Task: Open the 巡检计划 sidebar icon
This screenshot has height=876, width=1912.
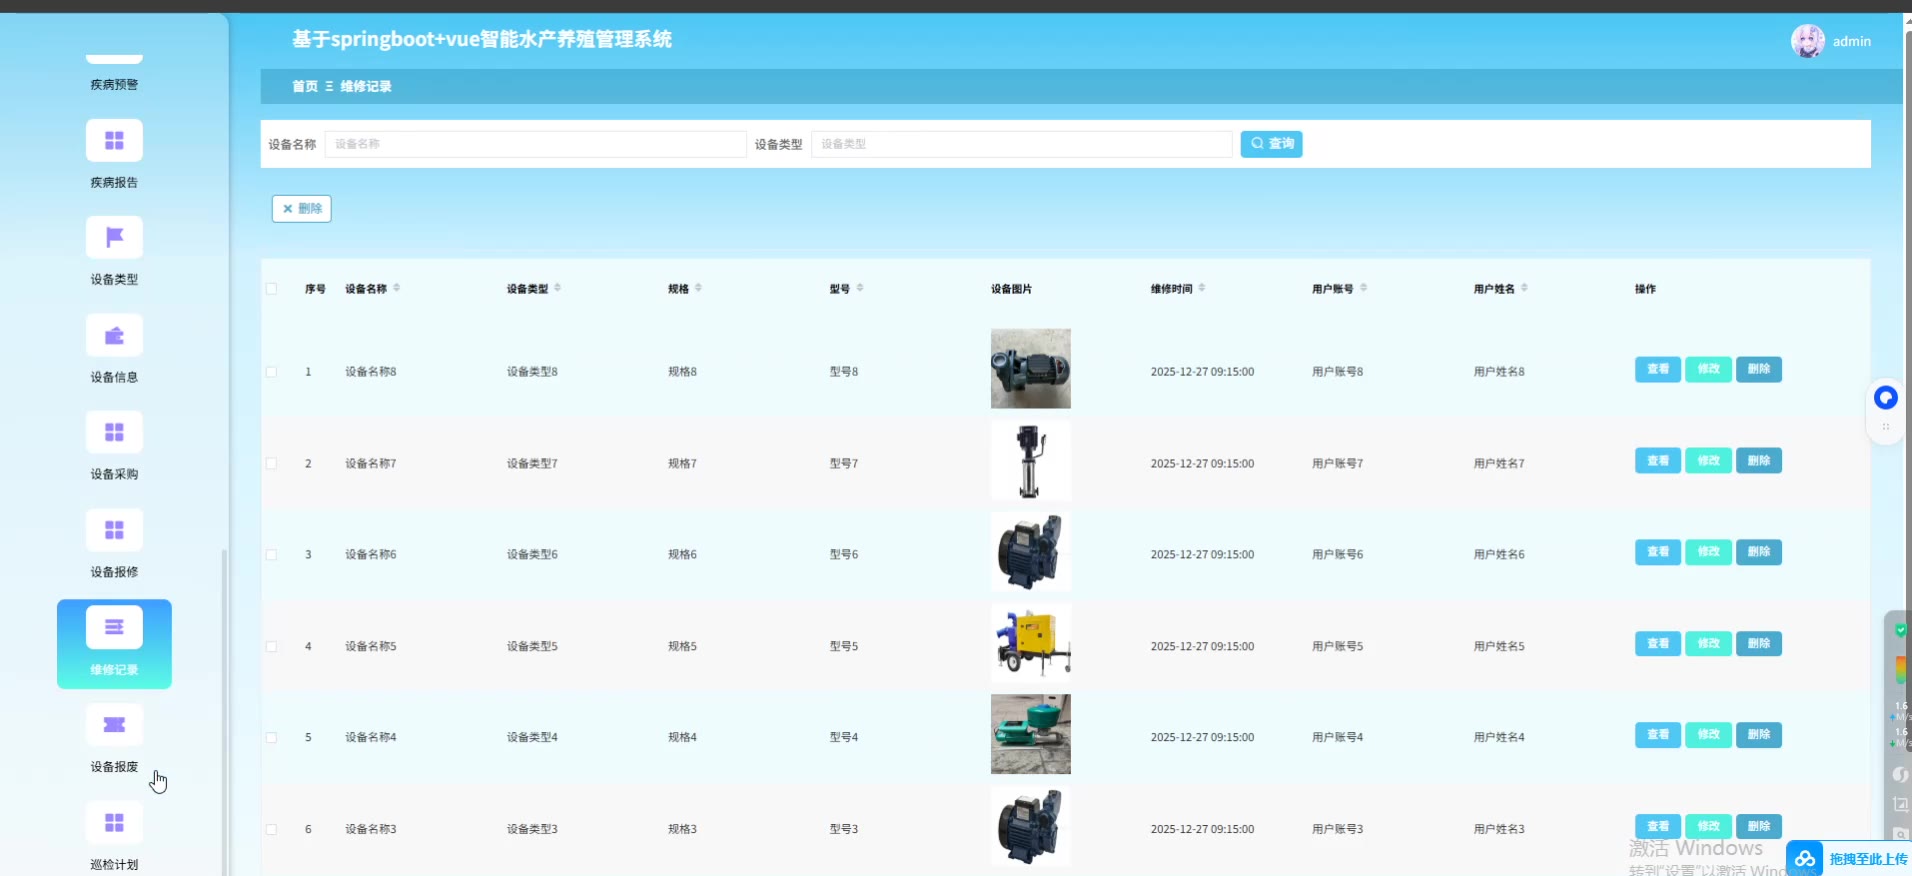Action: pyautogui.click(x=114, y=822)
